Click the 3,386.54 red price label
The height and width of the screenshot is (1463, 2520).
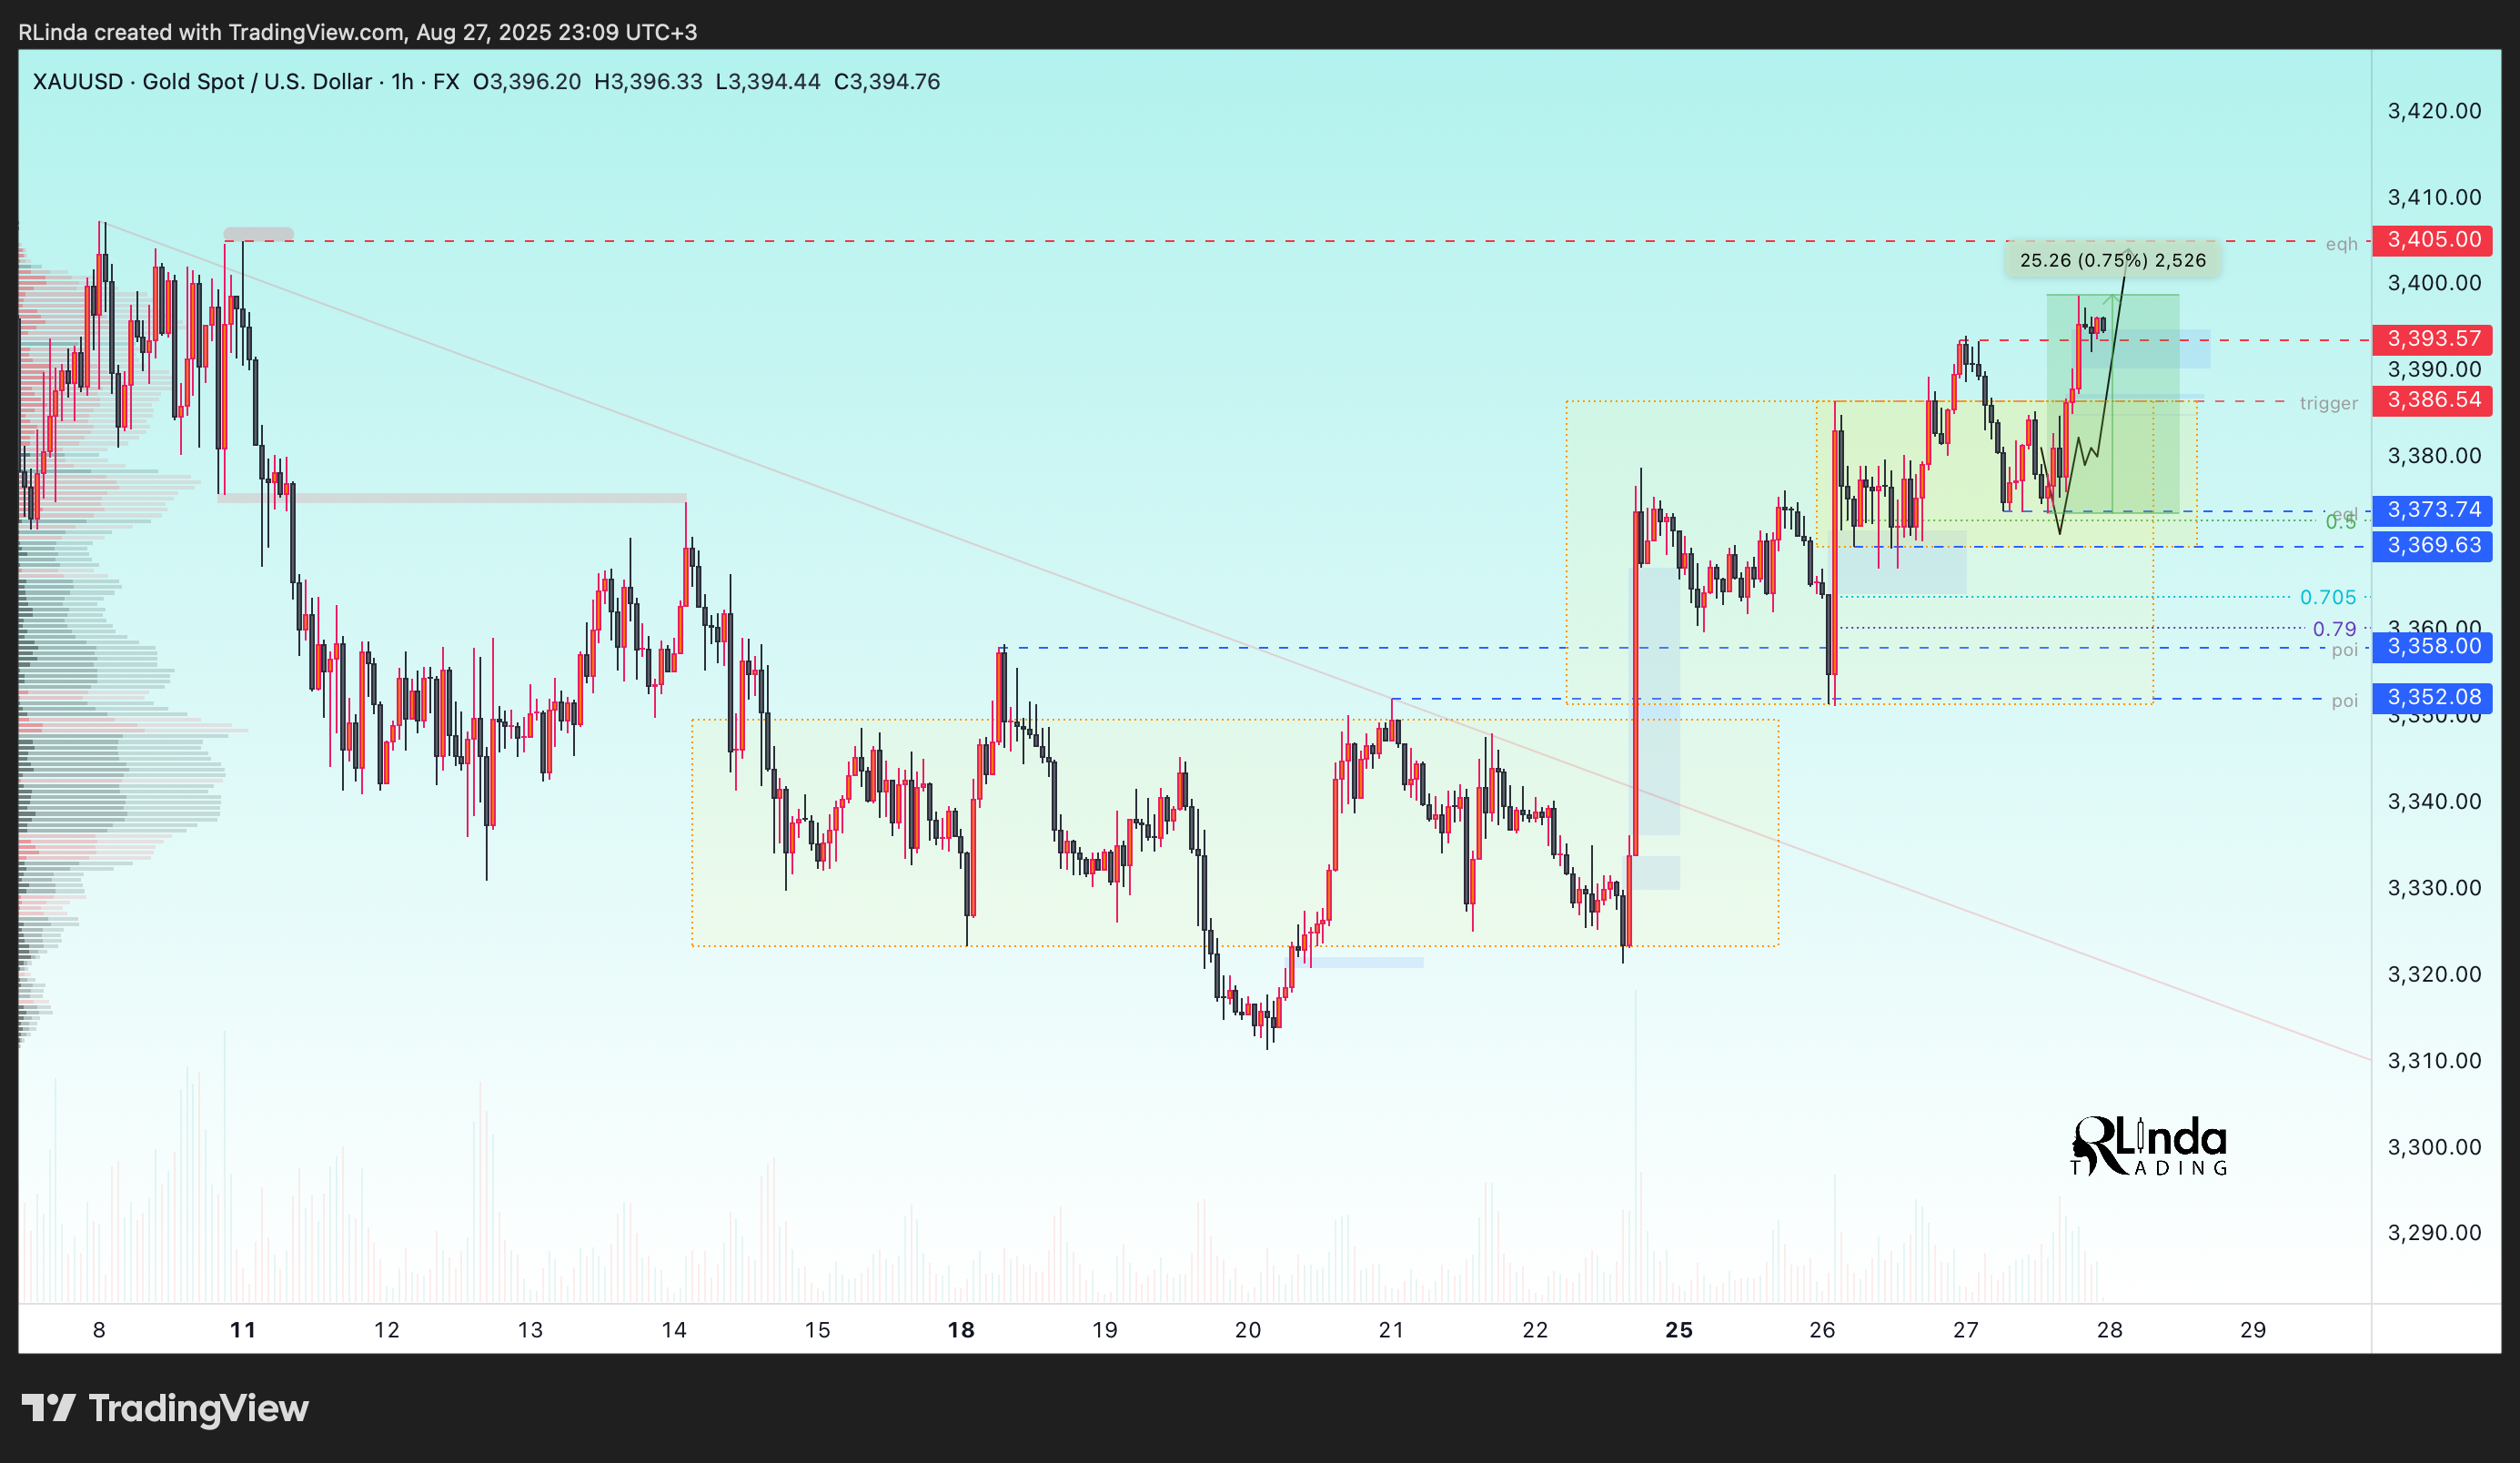2432,401
